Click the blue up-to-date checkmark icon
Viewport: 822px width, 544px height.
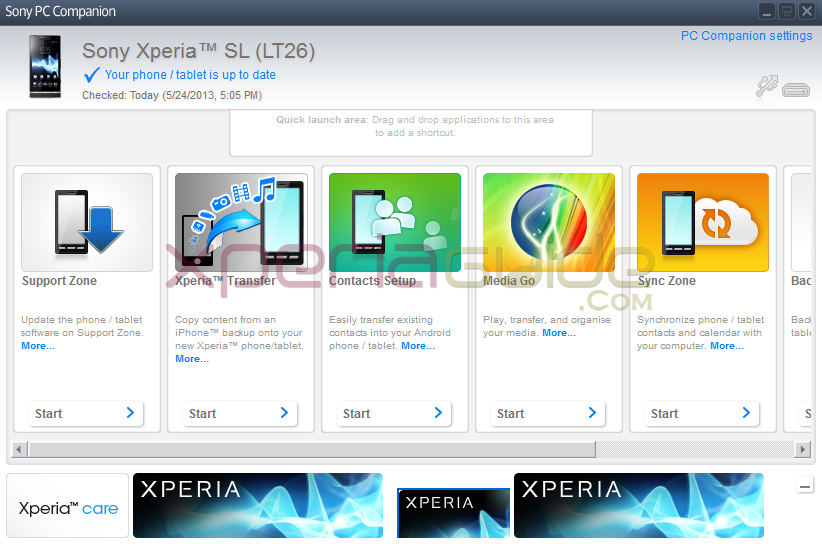(92, 75)
